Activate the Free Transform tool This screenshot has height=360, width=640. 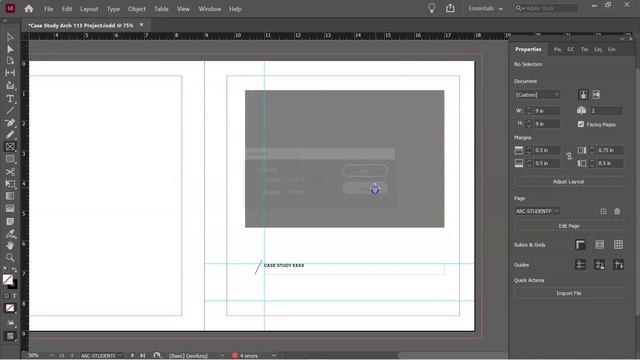pyautogui.click(x=10, y=184)
